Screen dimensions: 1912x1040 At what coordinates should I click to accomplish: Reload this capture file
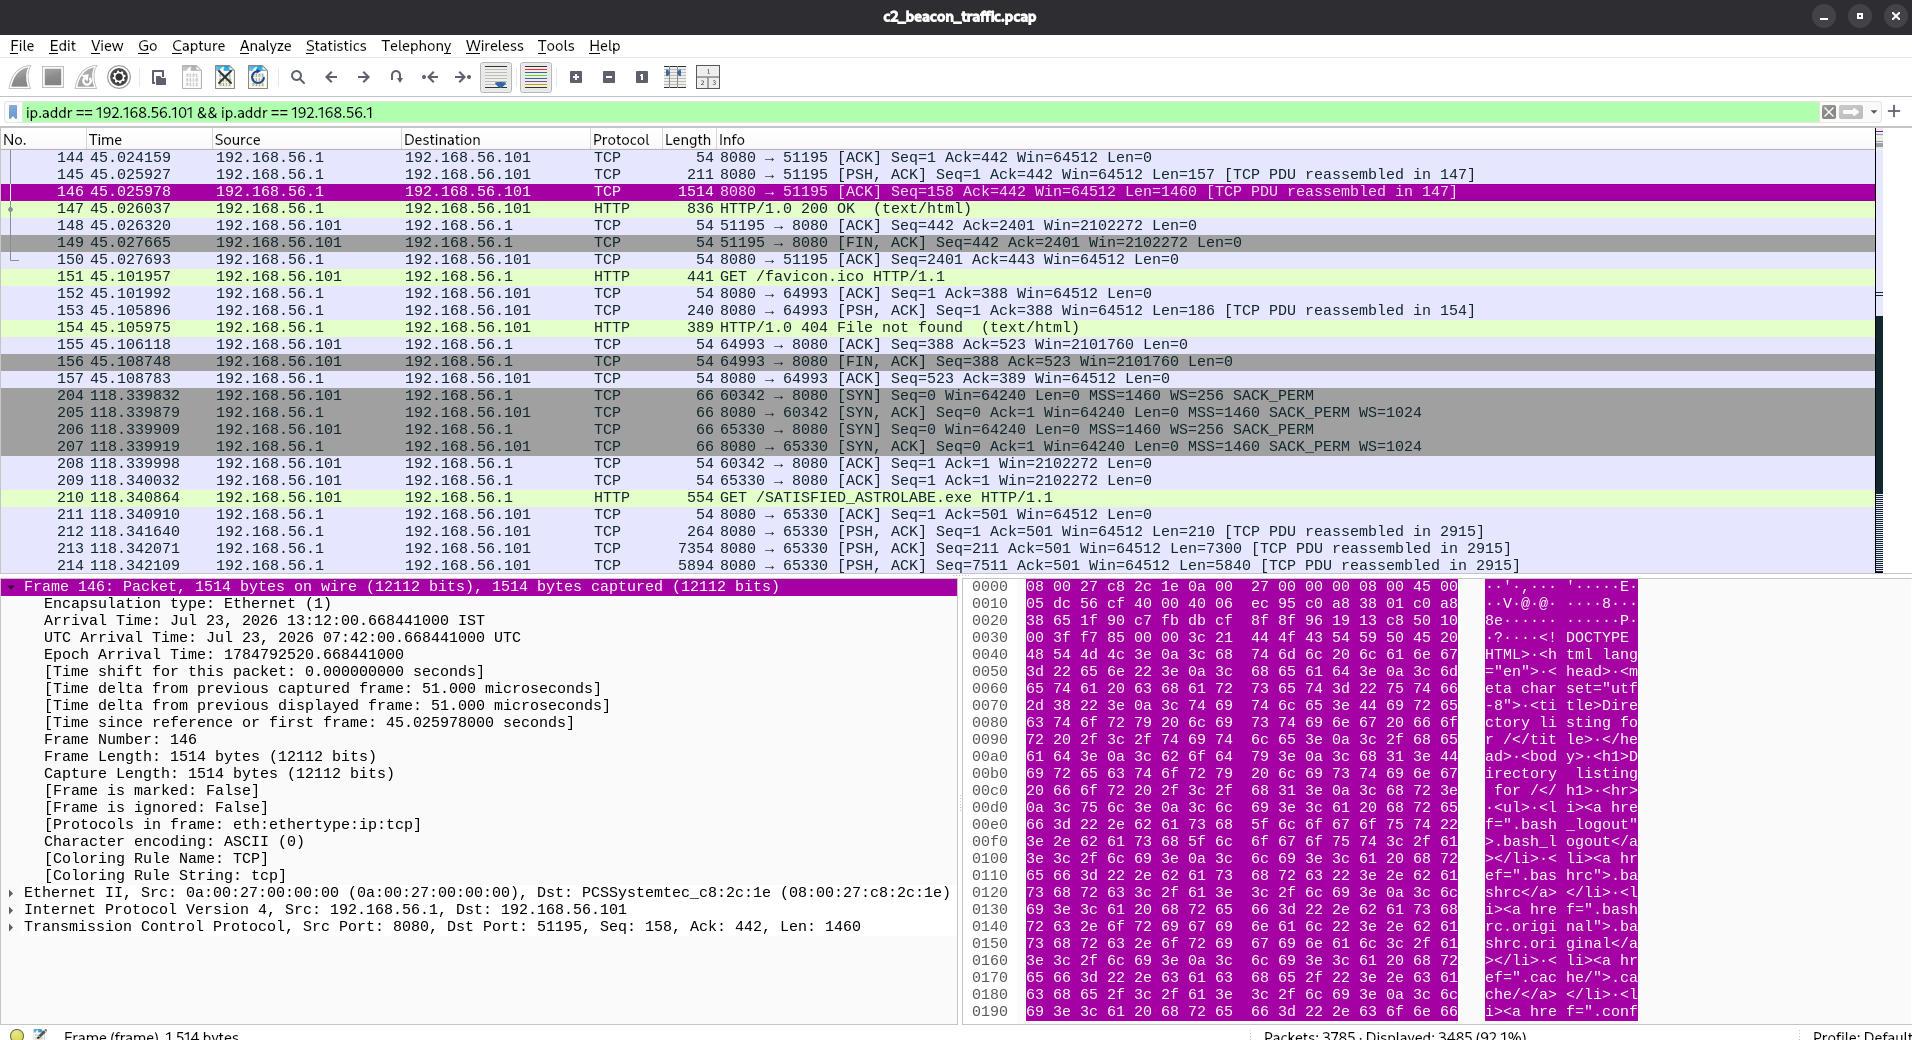coord(258,77)
